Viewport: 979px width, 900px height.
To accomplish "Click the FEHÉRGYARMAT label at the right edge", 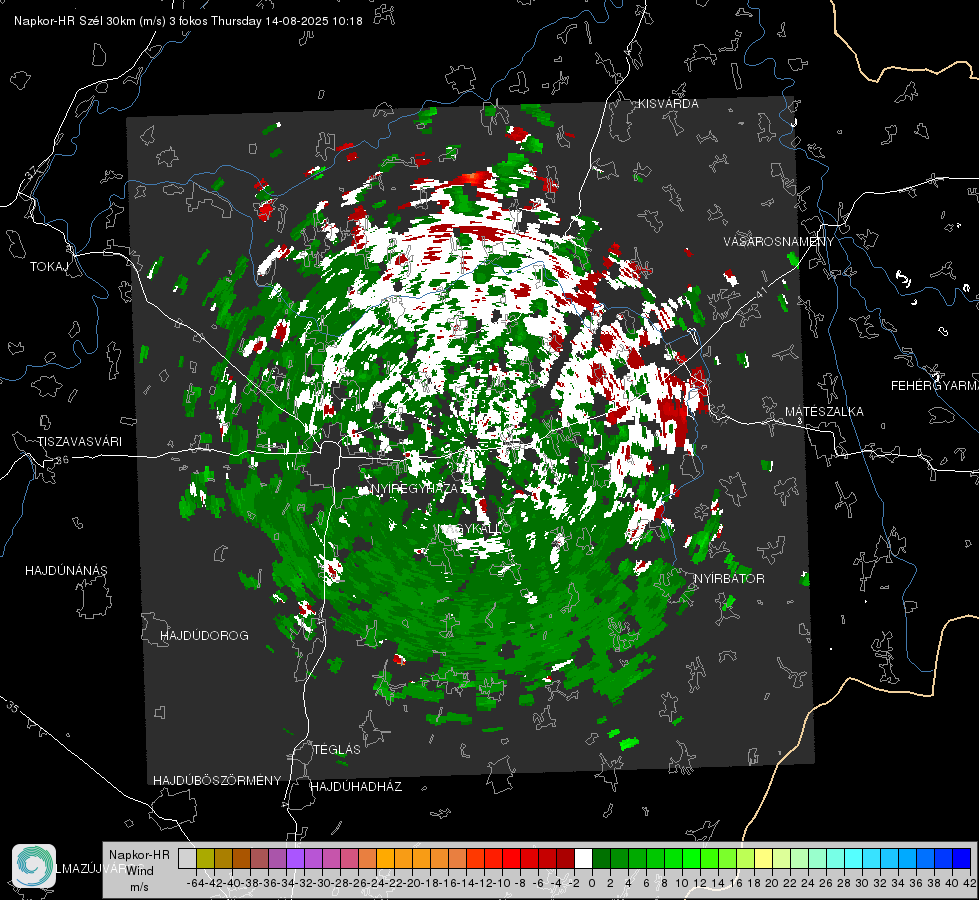I will tap(935, 386).
